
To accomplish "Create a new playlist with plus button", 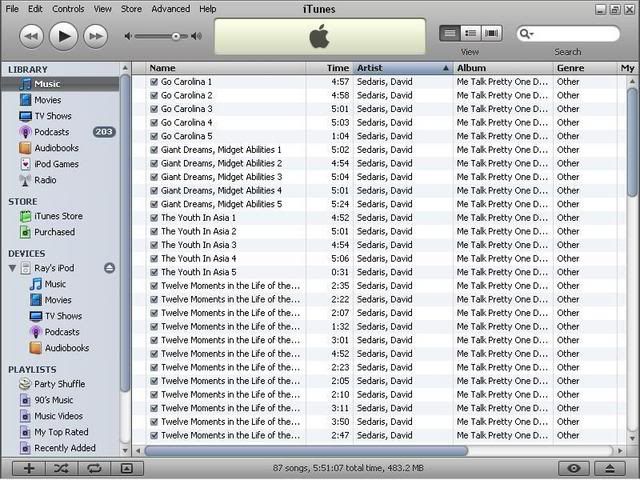I will point(29,468).
